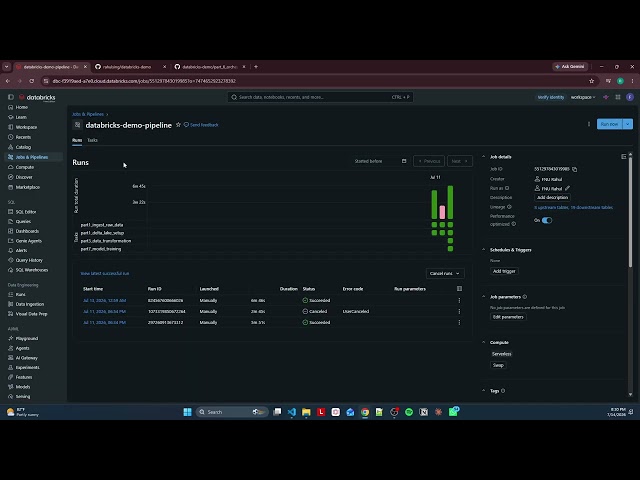The height and width of the screenshot is (480, 640).
Task: Open the workspace switcher dropdown
Action: (x=583, y=97)
